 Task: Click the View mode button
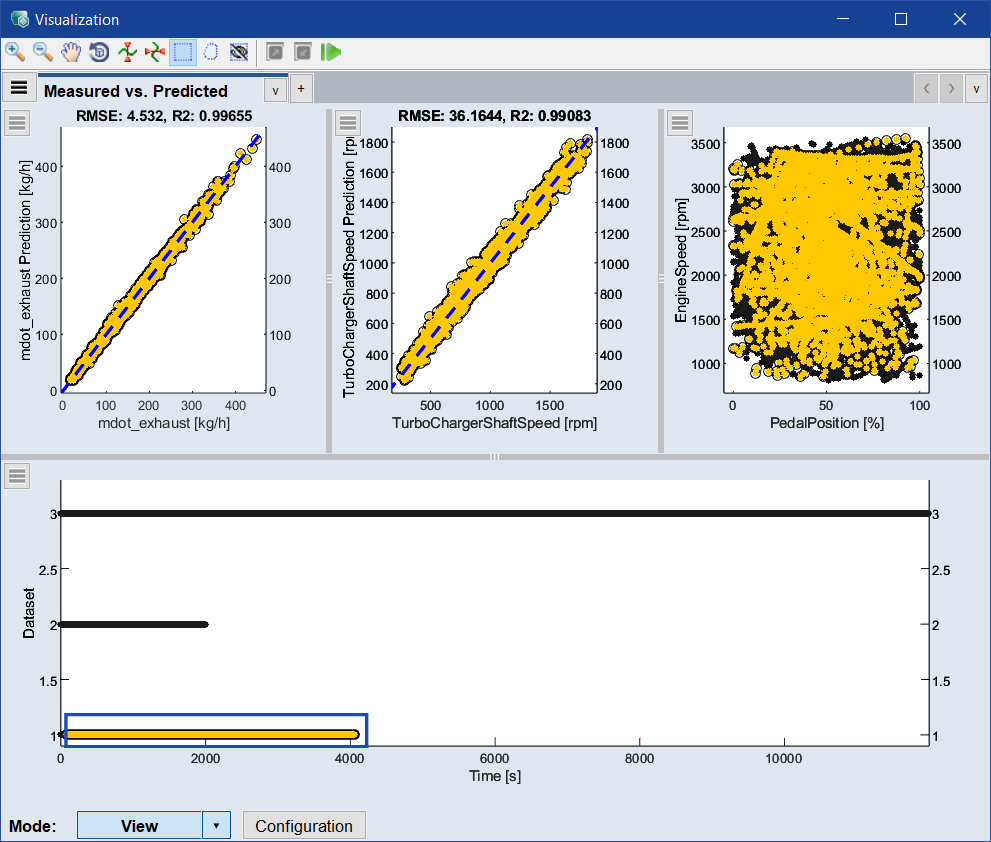point(139,826)
